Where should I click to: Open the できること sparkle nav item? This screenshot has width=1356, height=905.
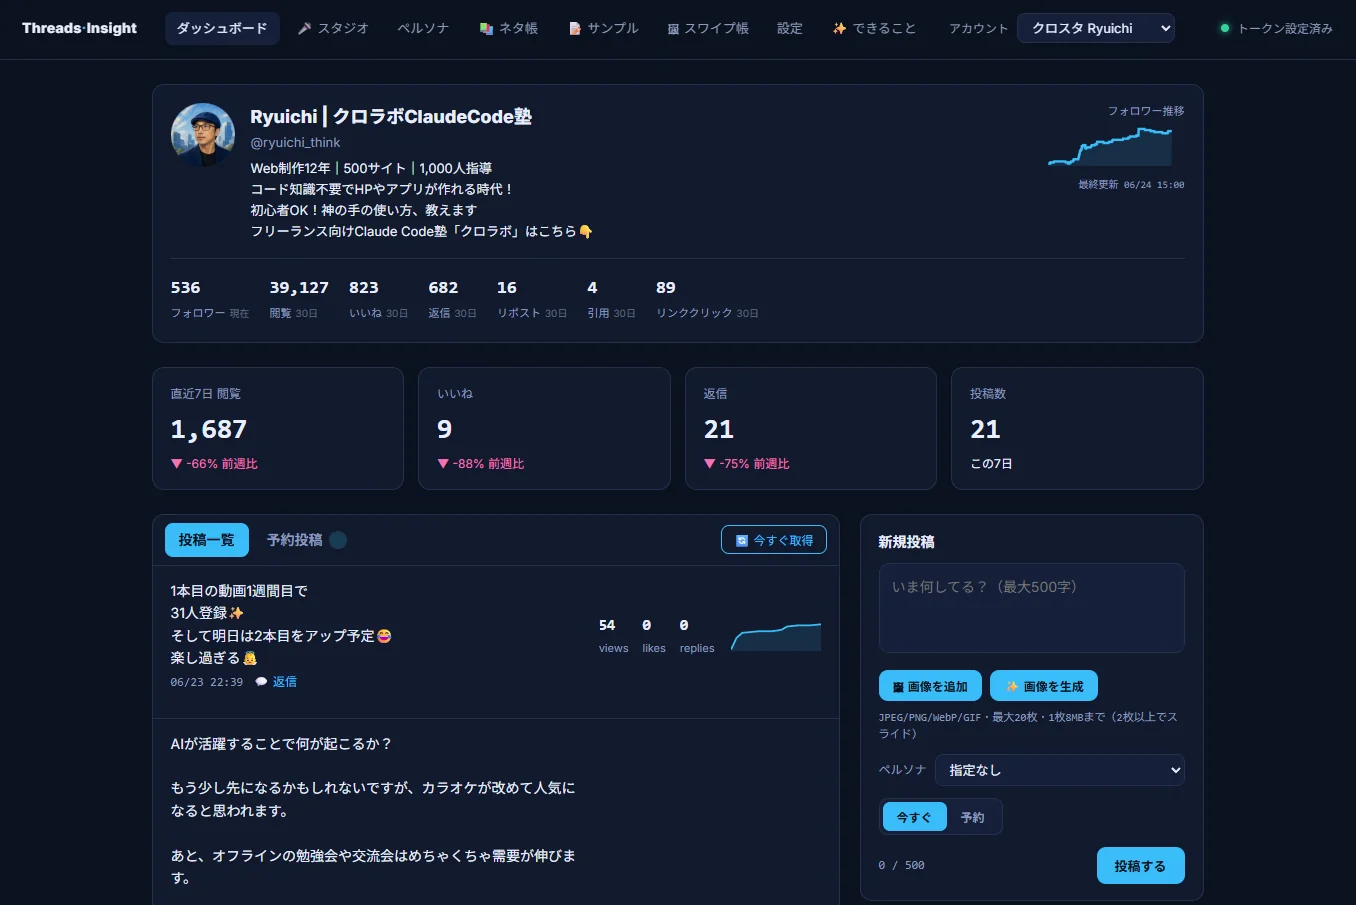[873, 28]
